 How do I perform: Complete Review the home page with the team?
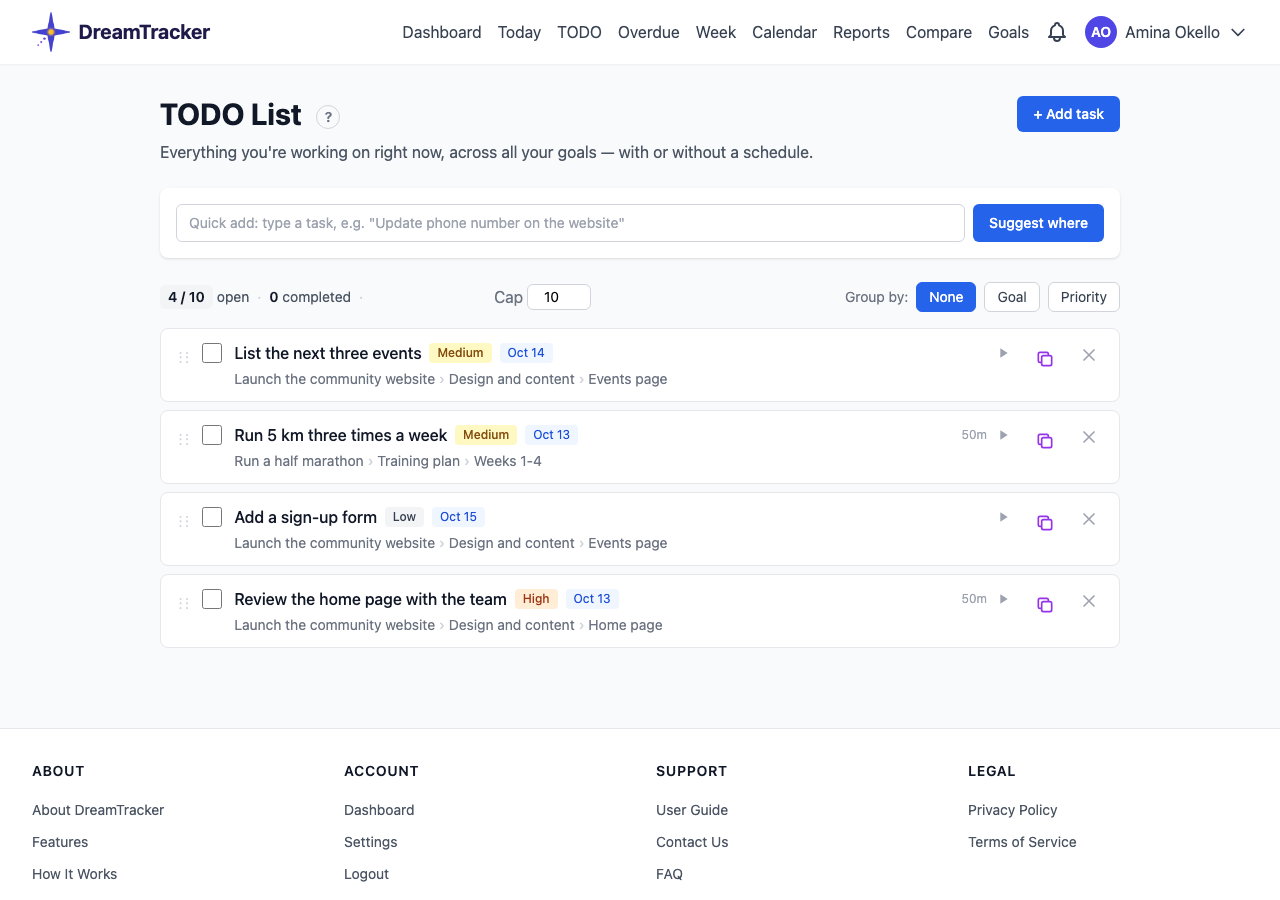coord(212,599)
